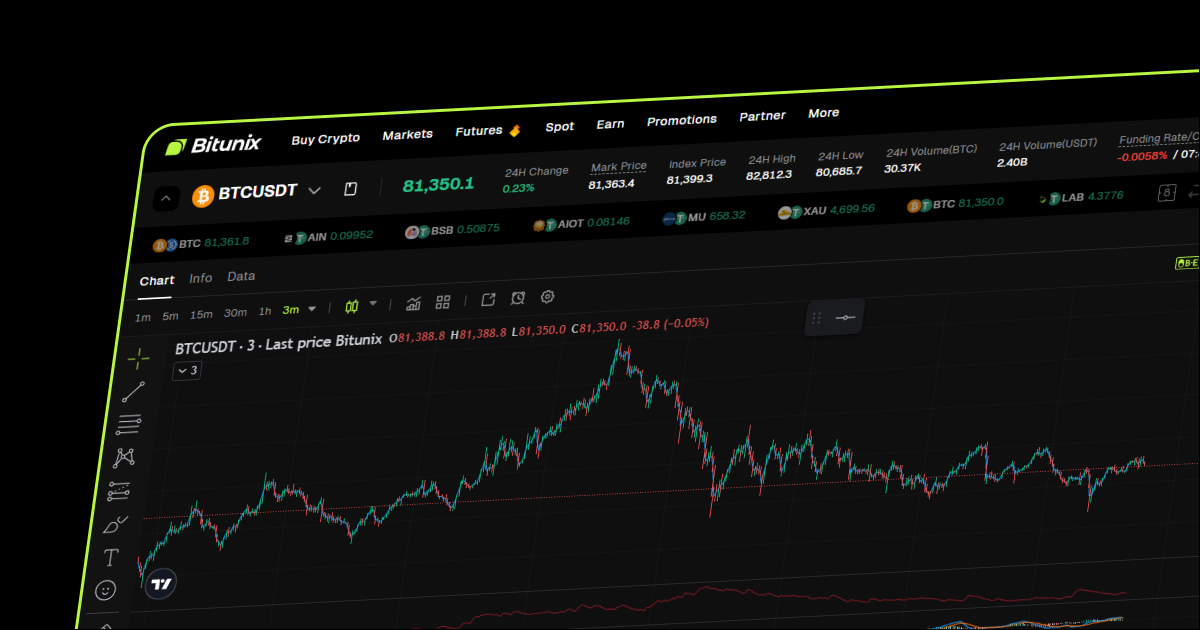
Task: Switch to the Chart tab
Action: 157,281
